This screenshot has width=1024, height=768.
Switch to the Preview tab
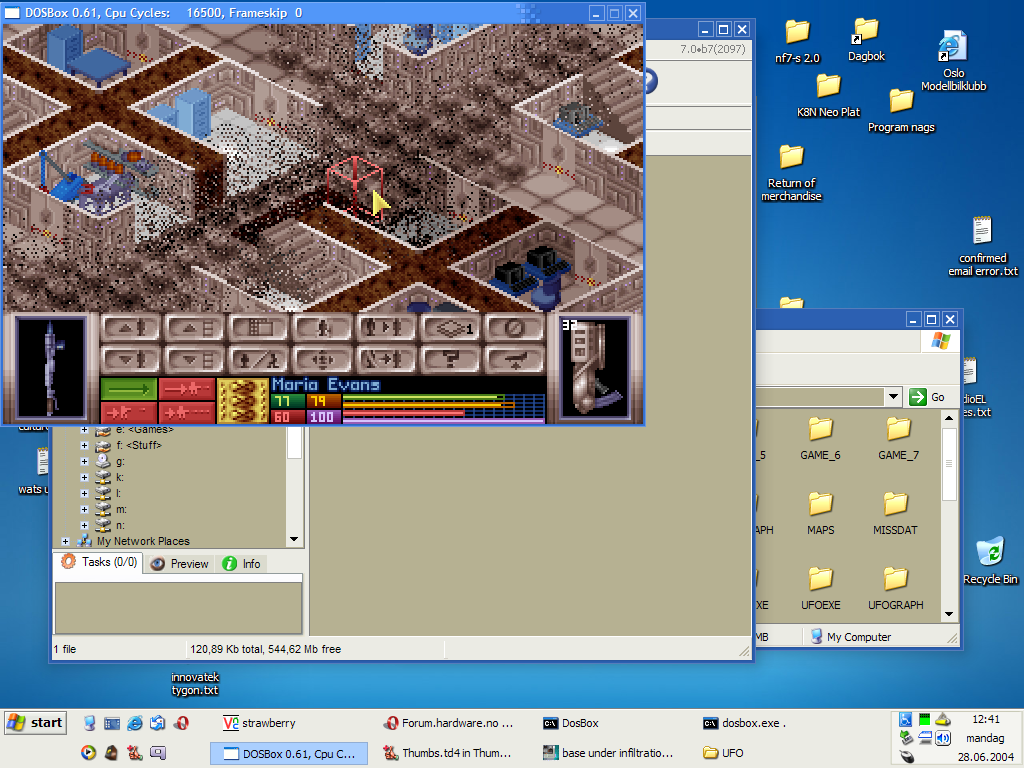(180, 564)
